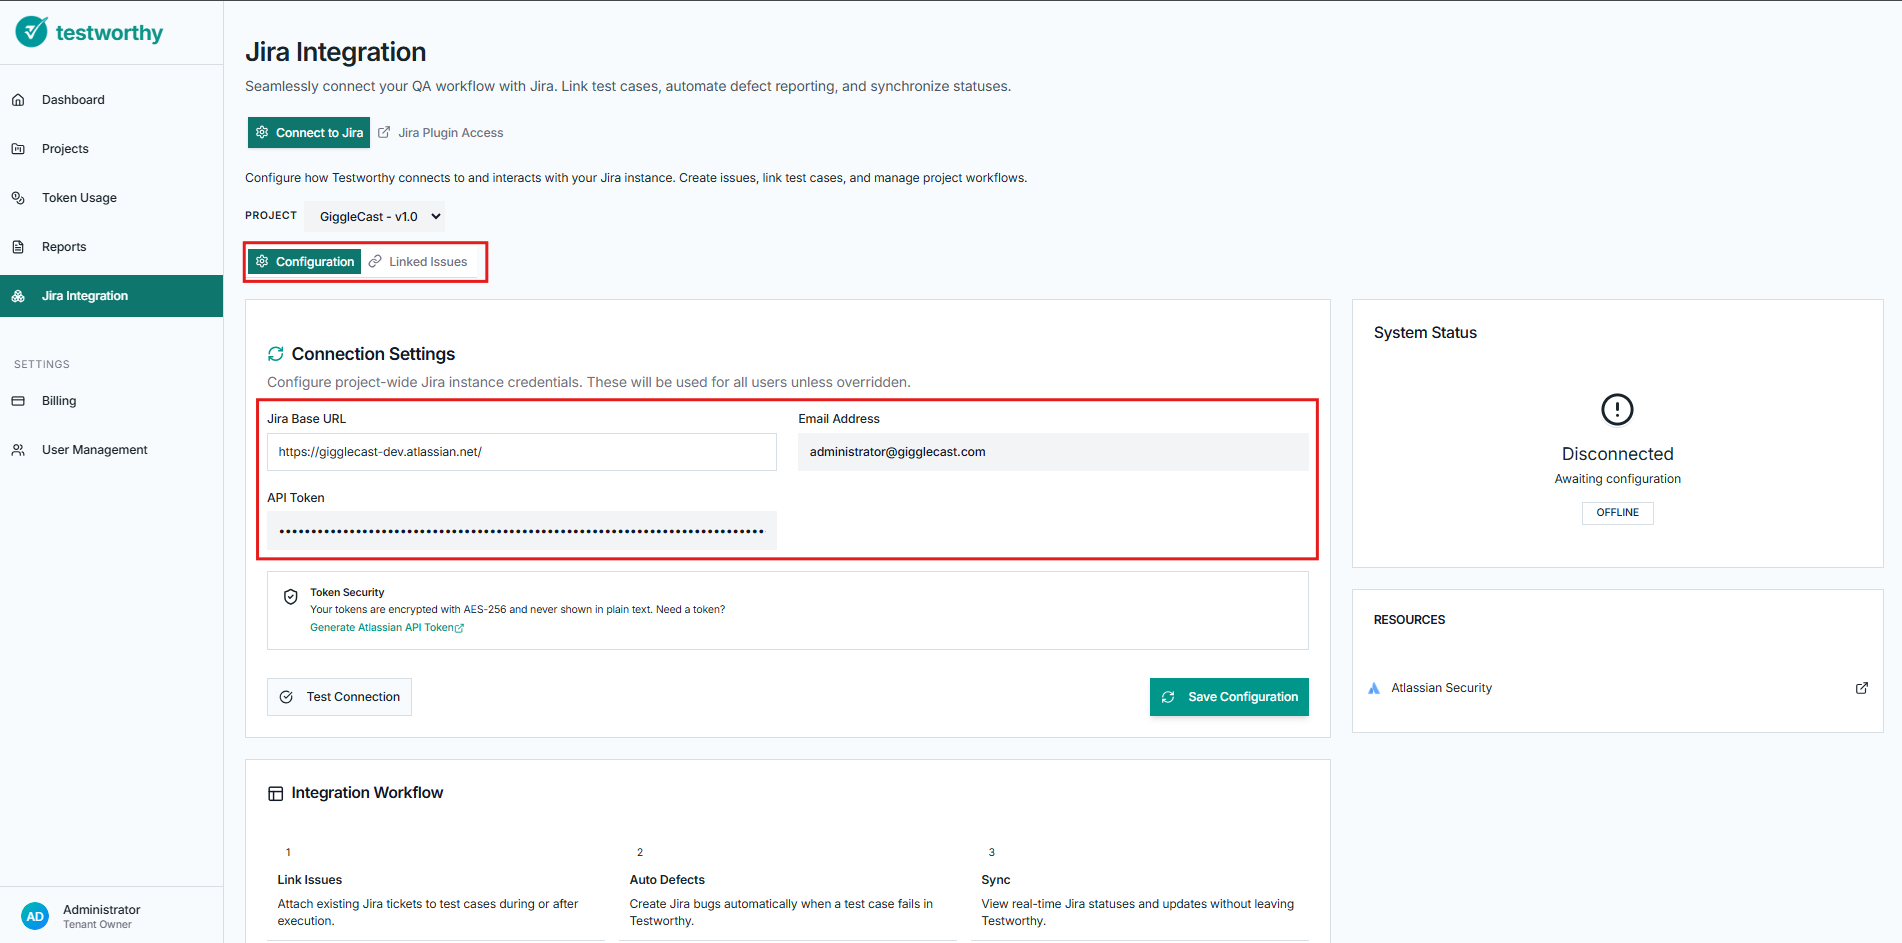Image resolution: width=1902 pixels, height=943 pixels.
Task: Click the Connection Settings refresh icon
Action: tap(276, 354)
